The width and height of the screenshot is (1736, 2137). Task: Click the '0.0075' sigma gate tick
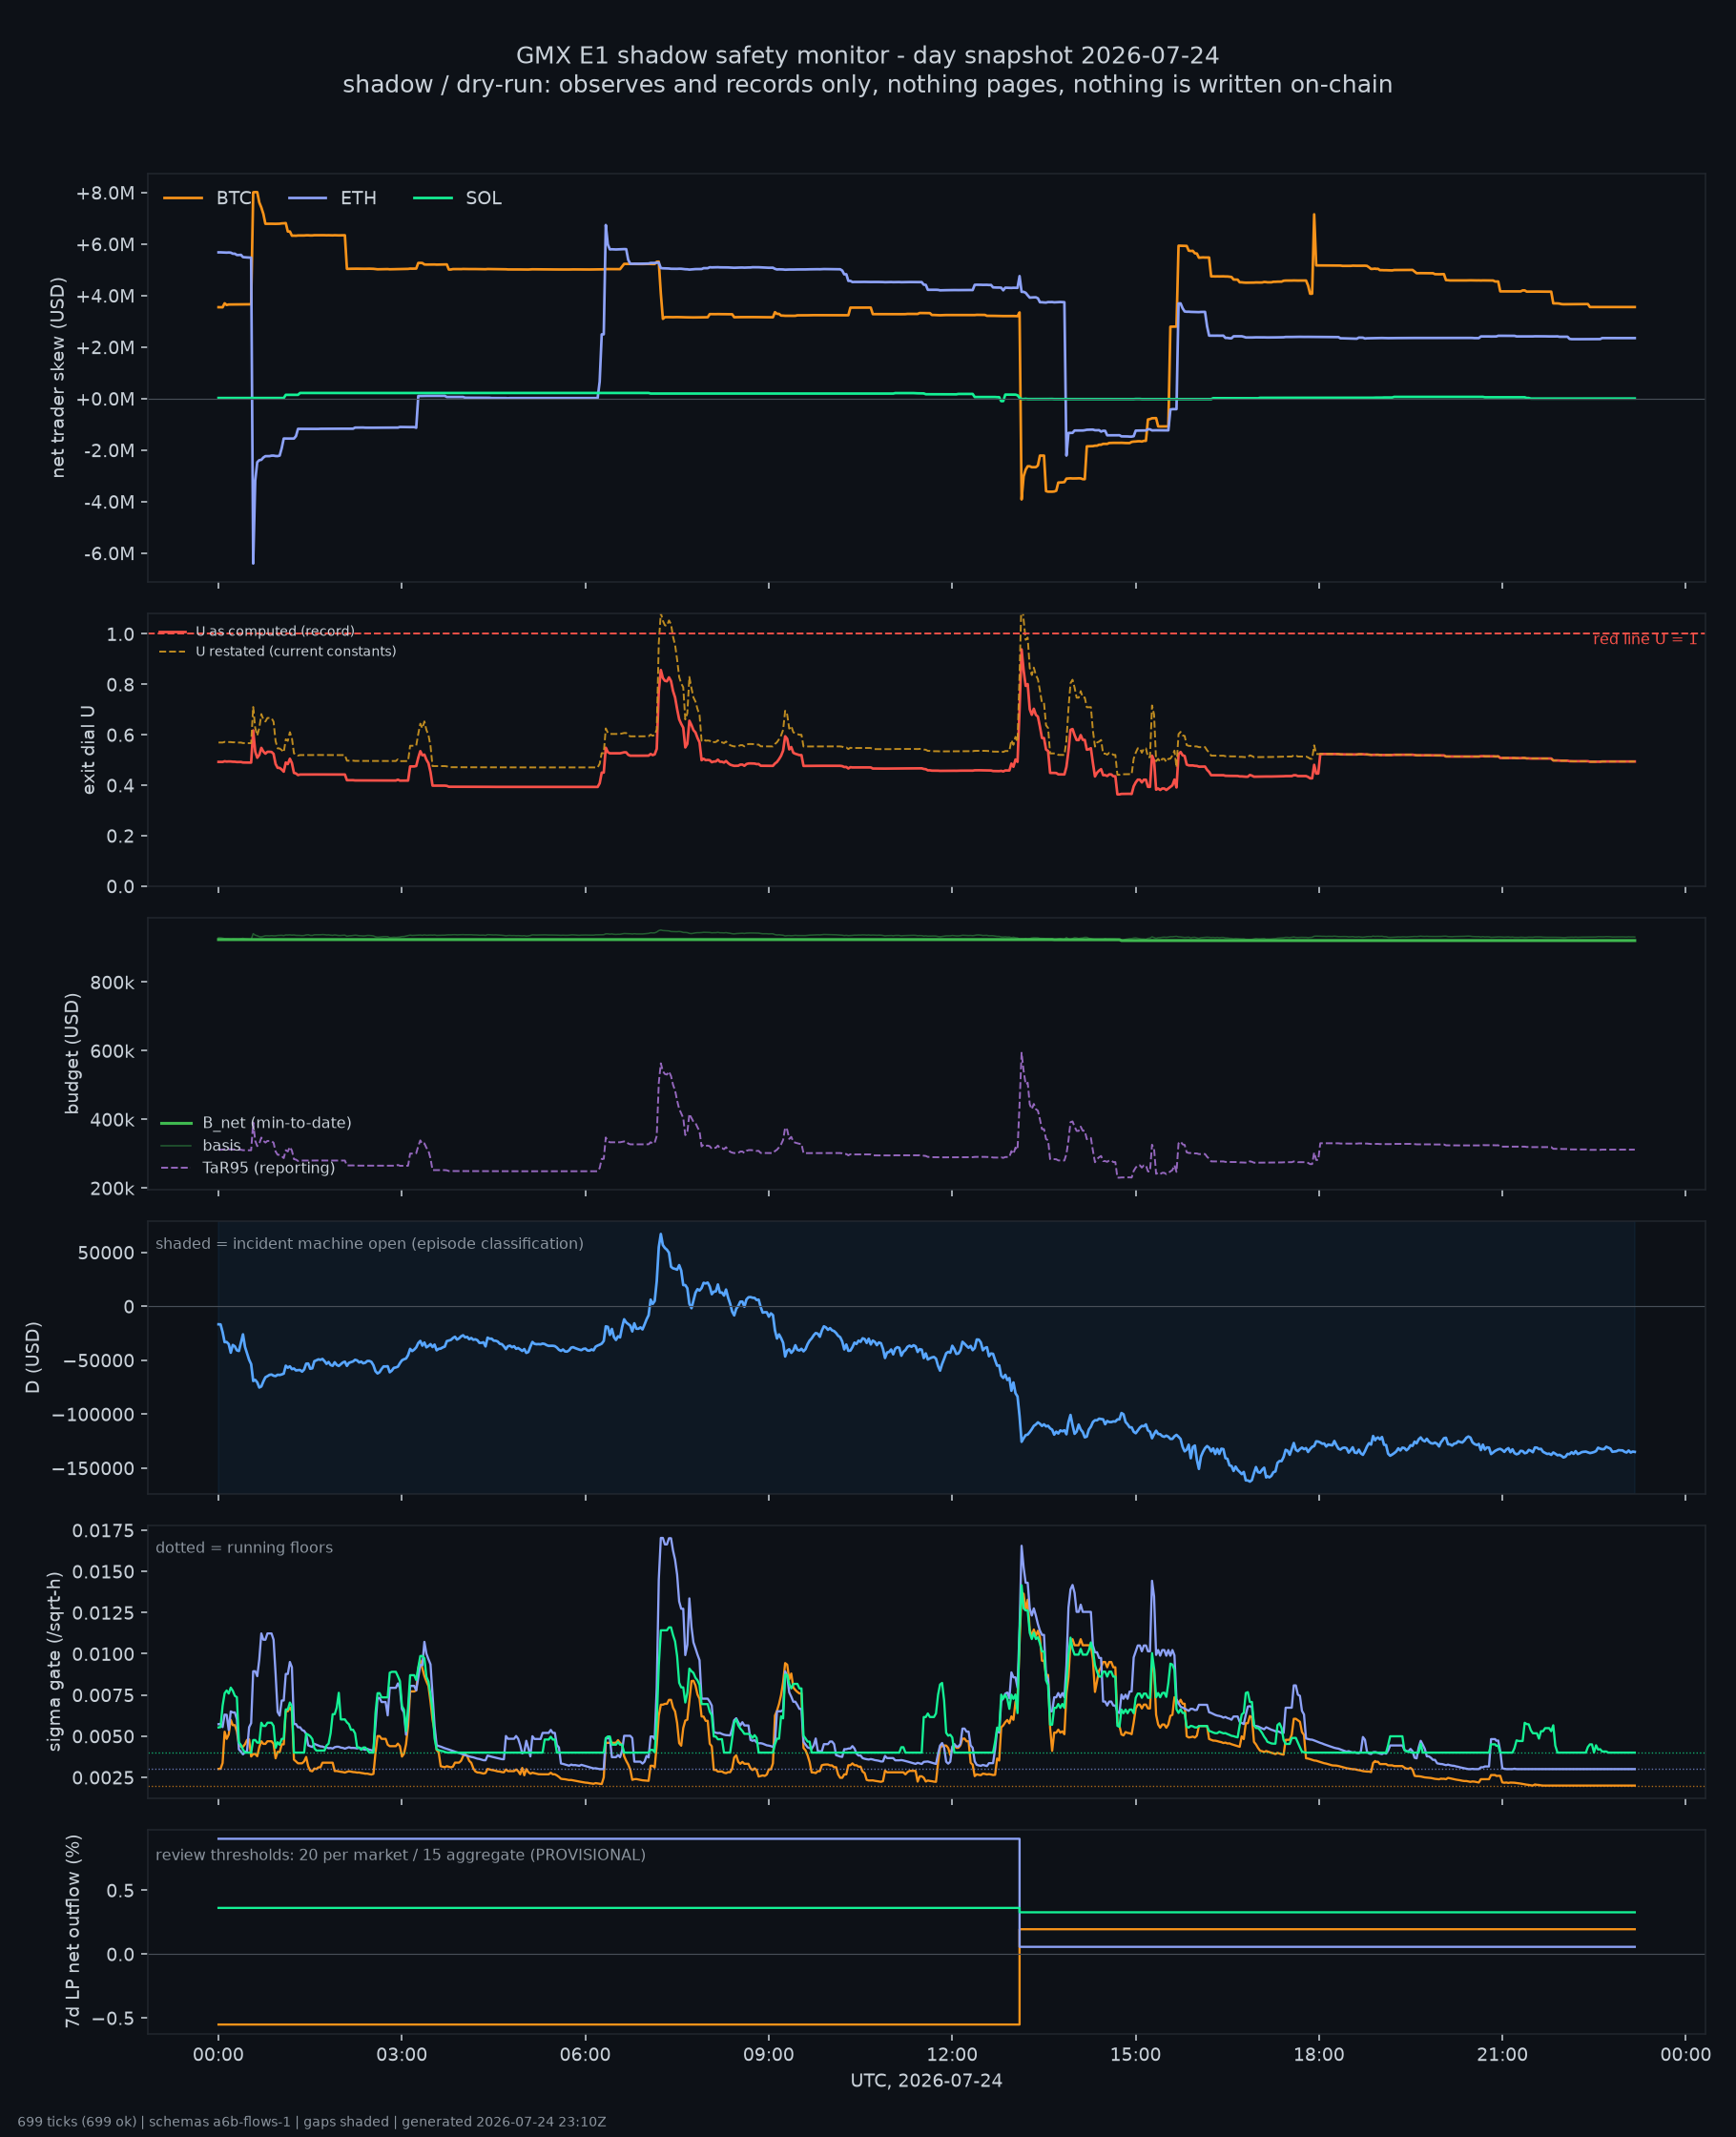tap(103, 1697)
